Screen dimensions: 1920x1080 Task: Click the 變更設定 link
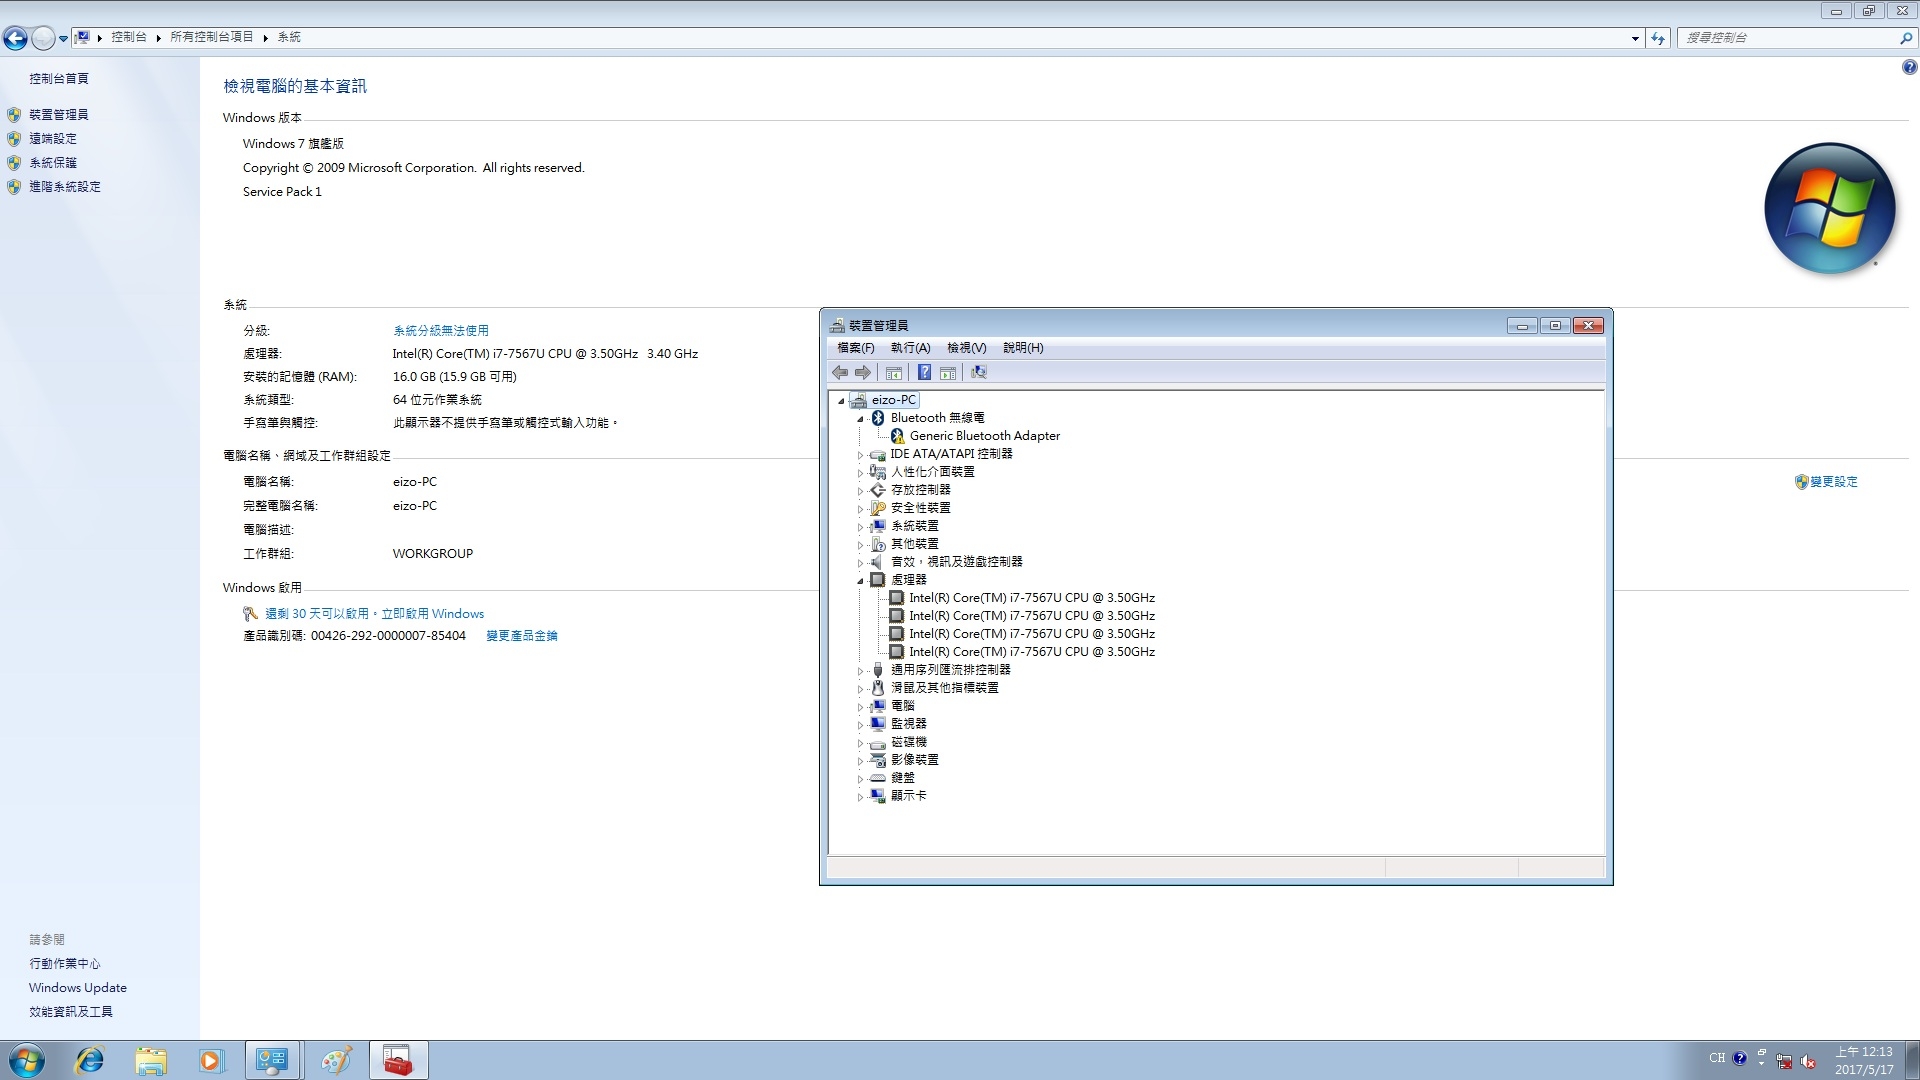pyautogui.click(x=1833, y=482)
